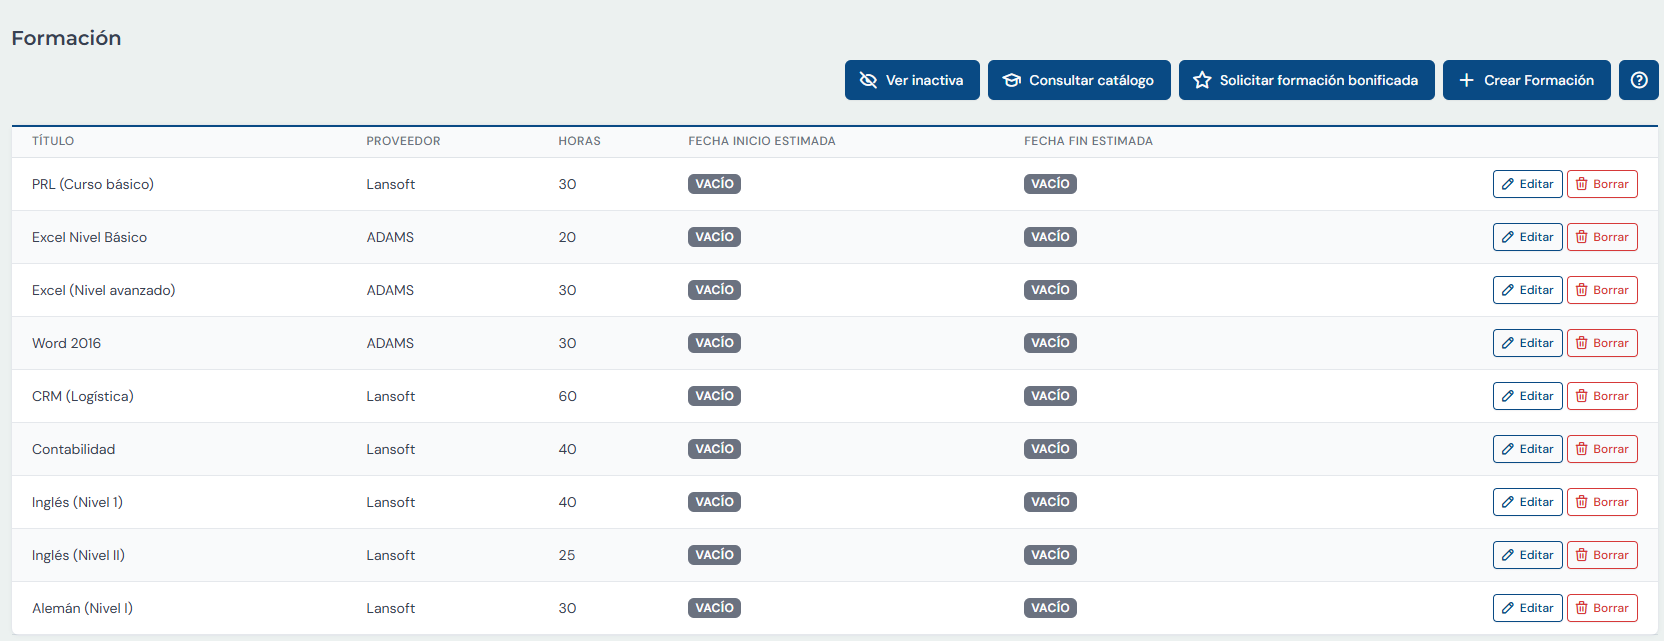Click the HORAS column header
1664x641 pixels.
(579, 141)
